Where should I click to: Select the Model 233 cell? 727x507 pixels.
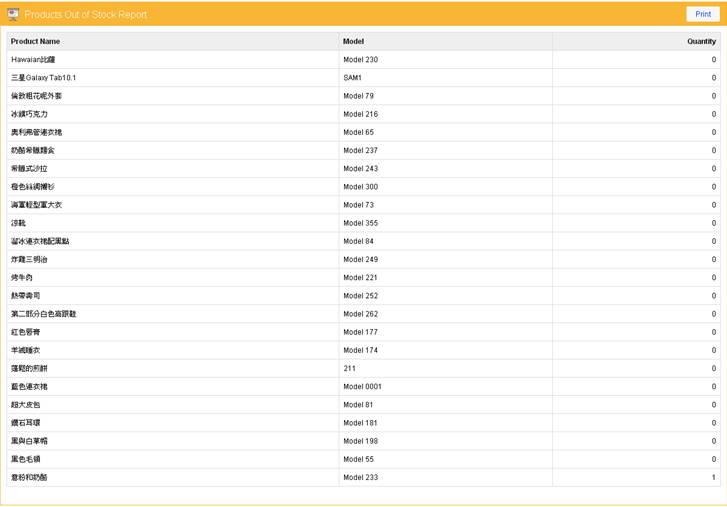[x=360, y=477]
